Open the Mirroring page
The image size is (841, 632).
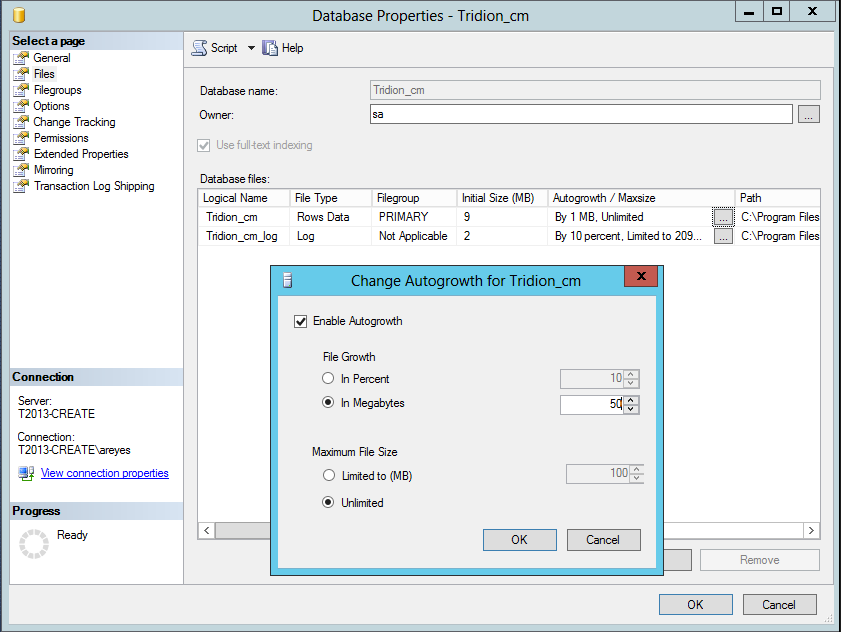[x=53, y=170]
